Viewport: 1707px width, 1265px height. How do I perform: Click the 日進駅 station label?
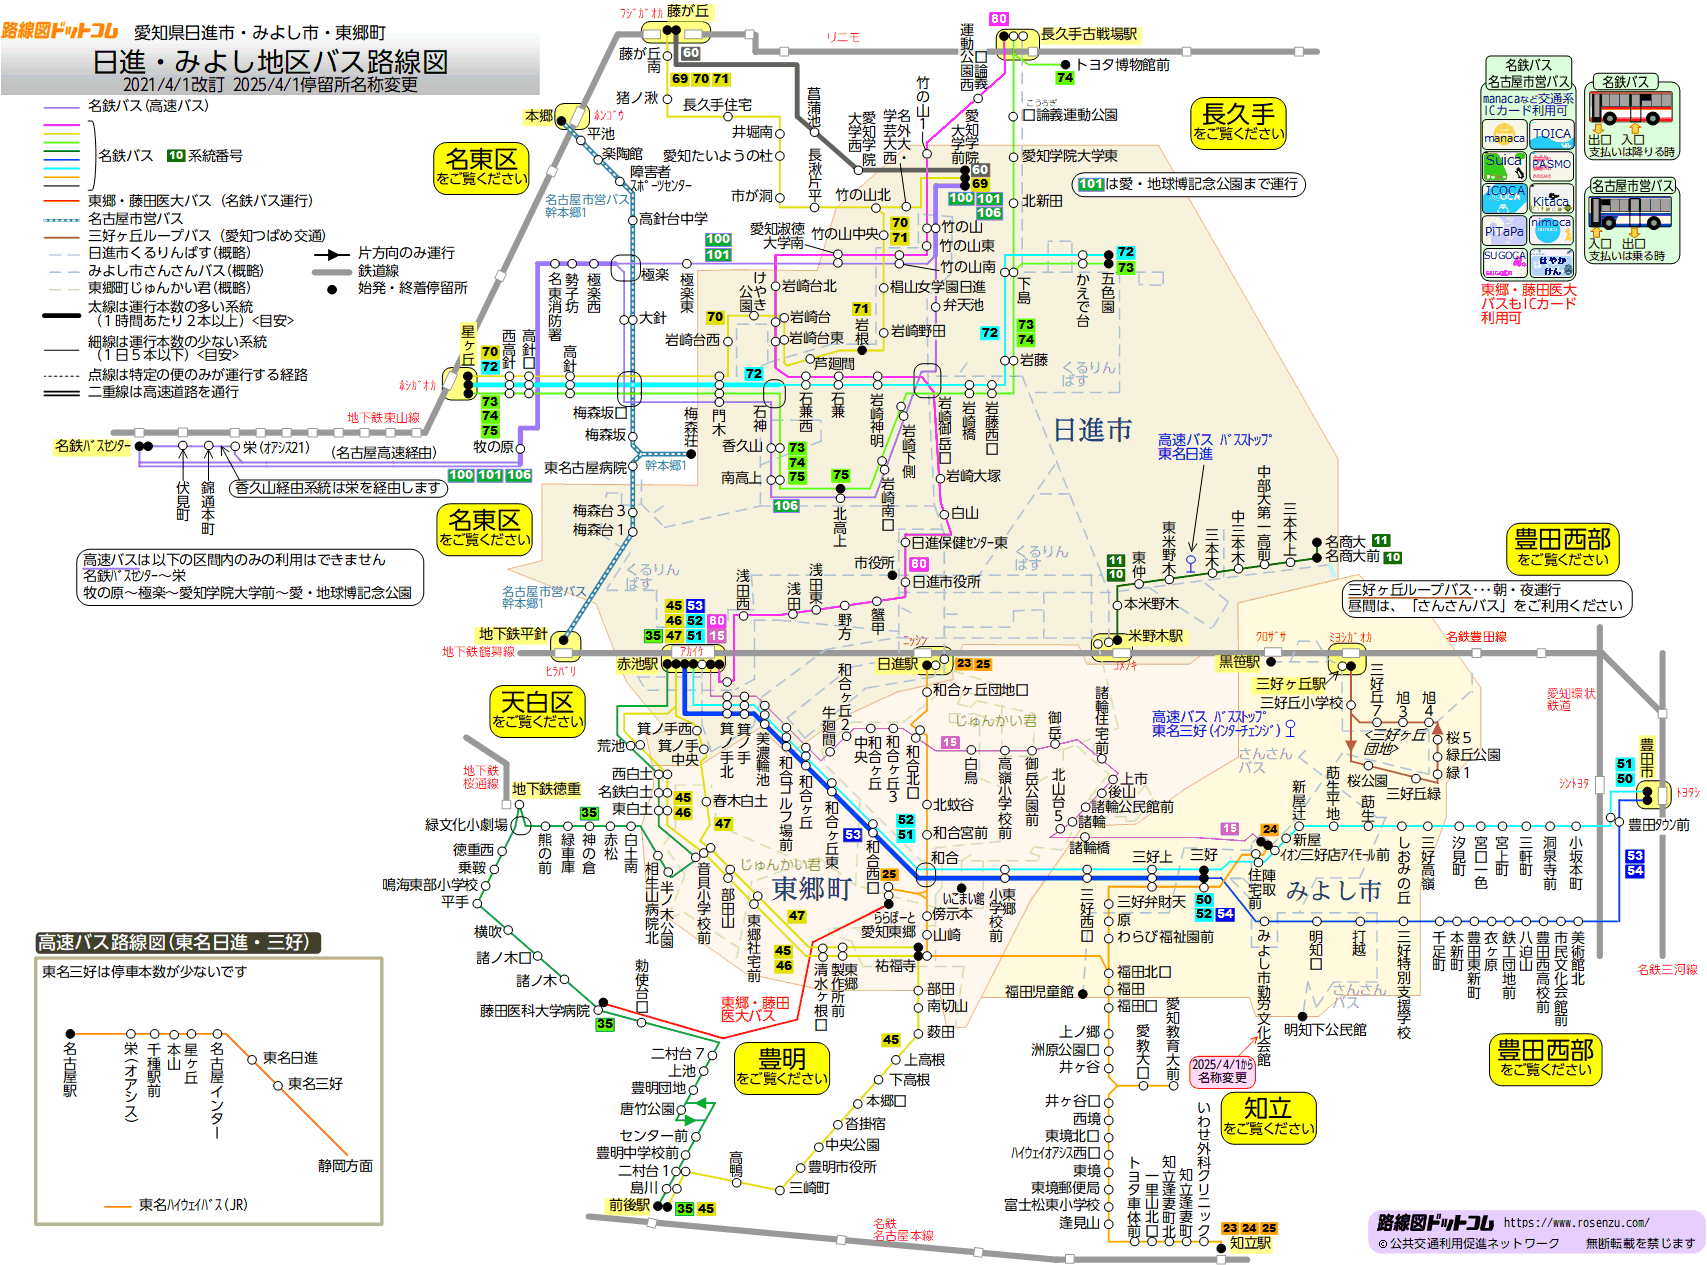coord(897,664)
